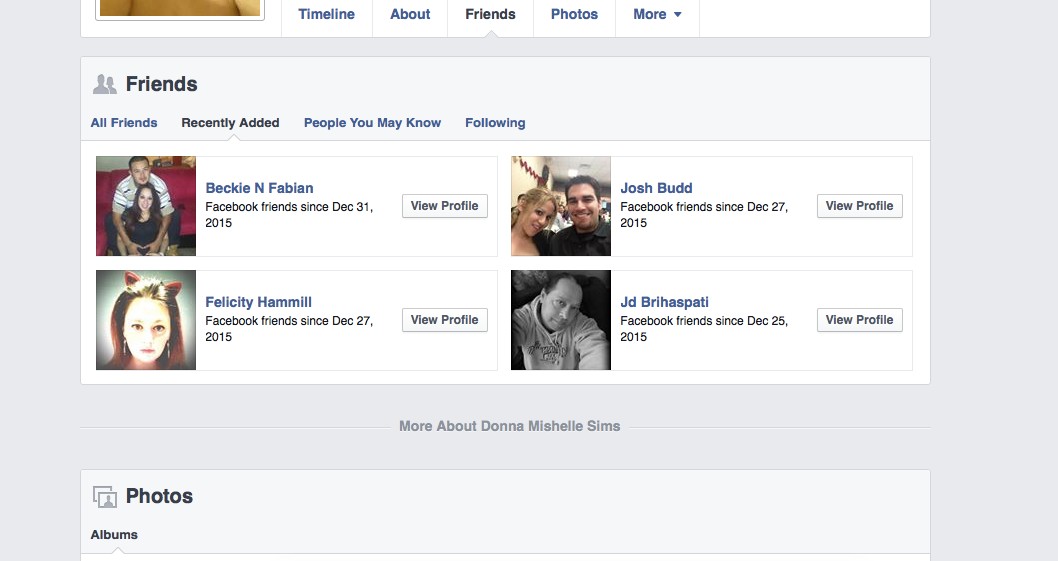This screenshot has width=1058, height=561.
Task: Switch to the About tab
Action: [x=410, y=14]
